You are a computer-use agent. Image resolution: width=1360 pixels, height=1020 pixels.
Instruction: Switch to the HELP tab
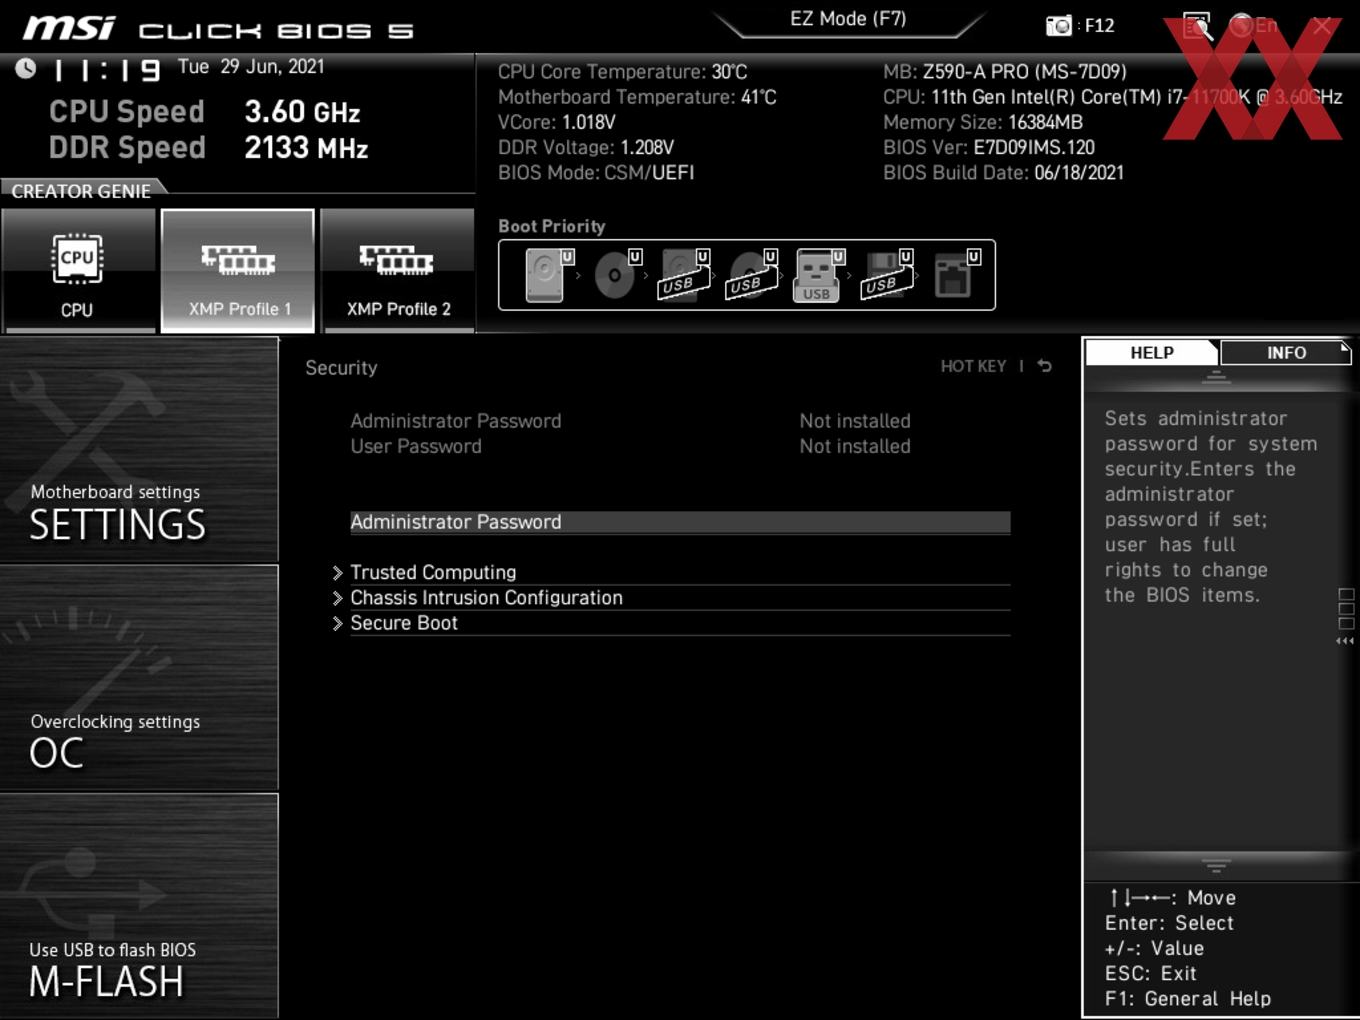(x=1152, y=352)
